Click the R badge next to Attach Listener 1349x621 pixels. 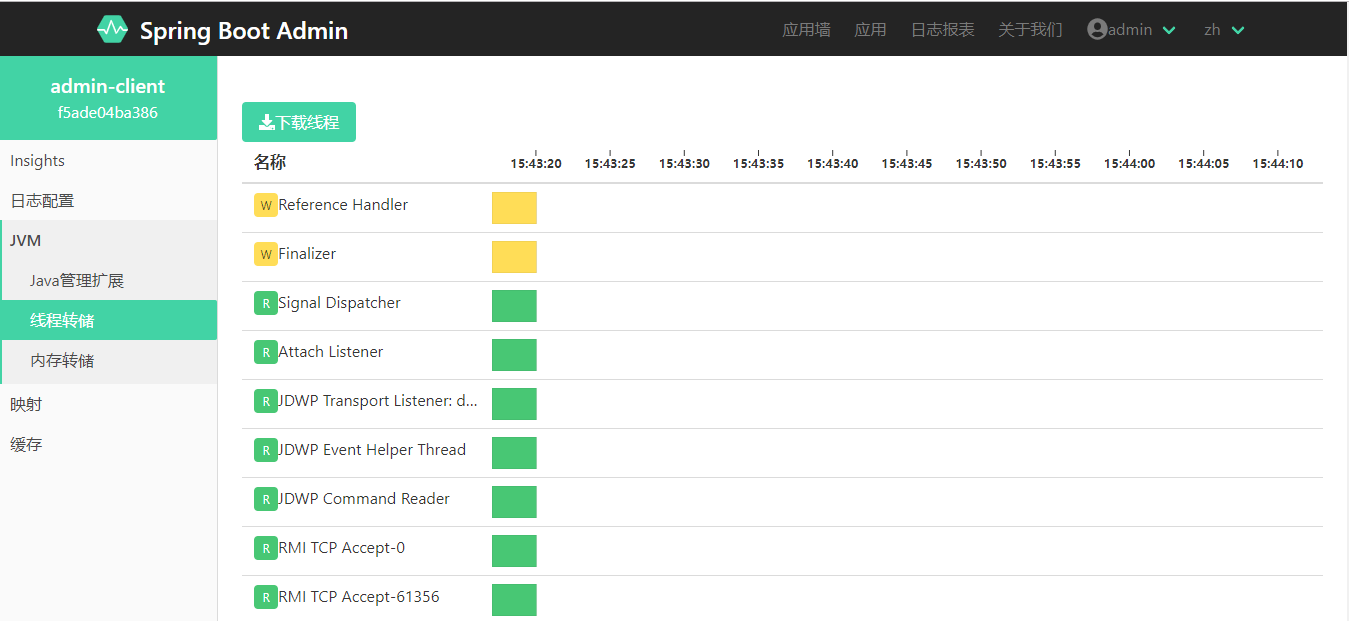tap(265, 353)
